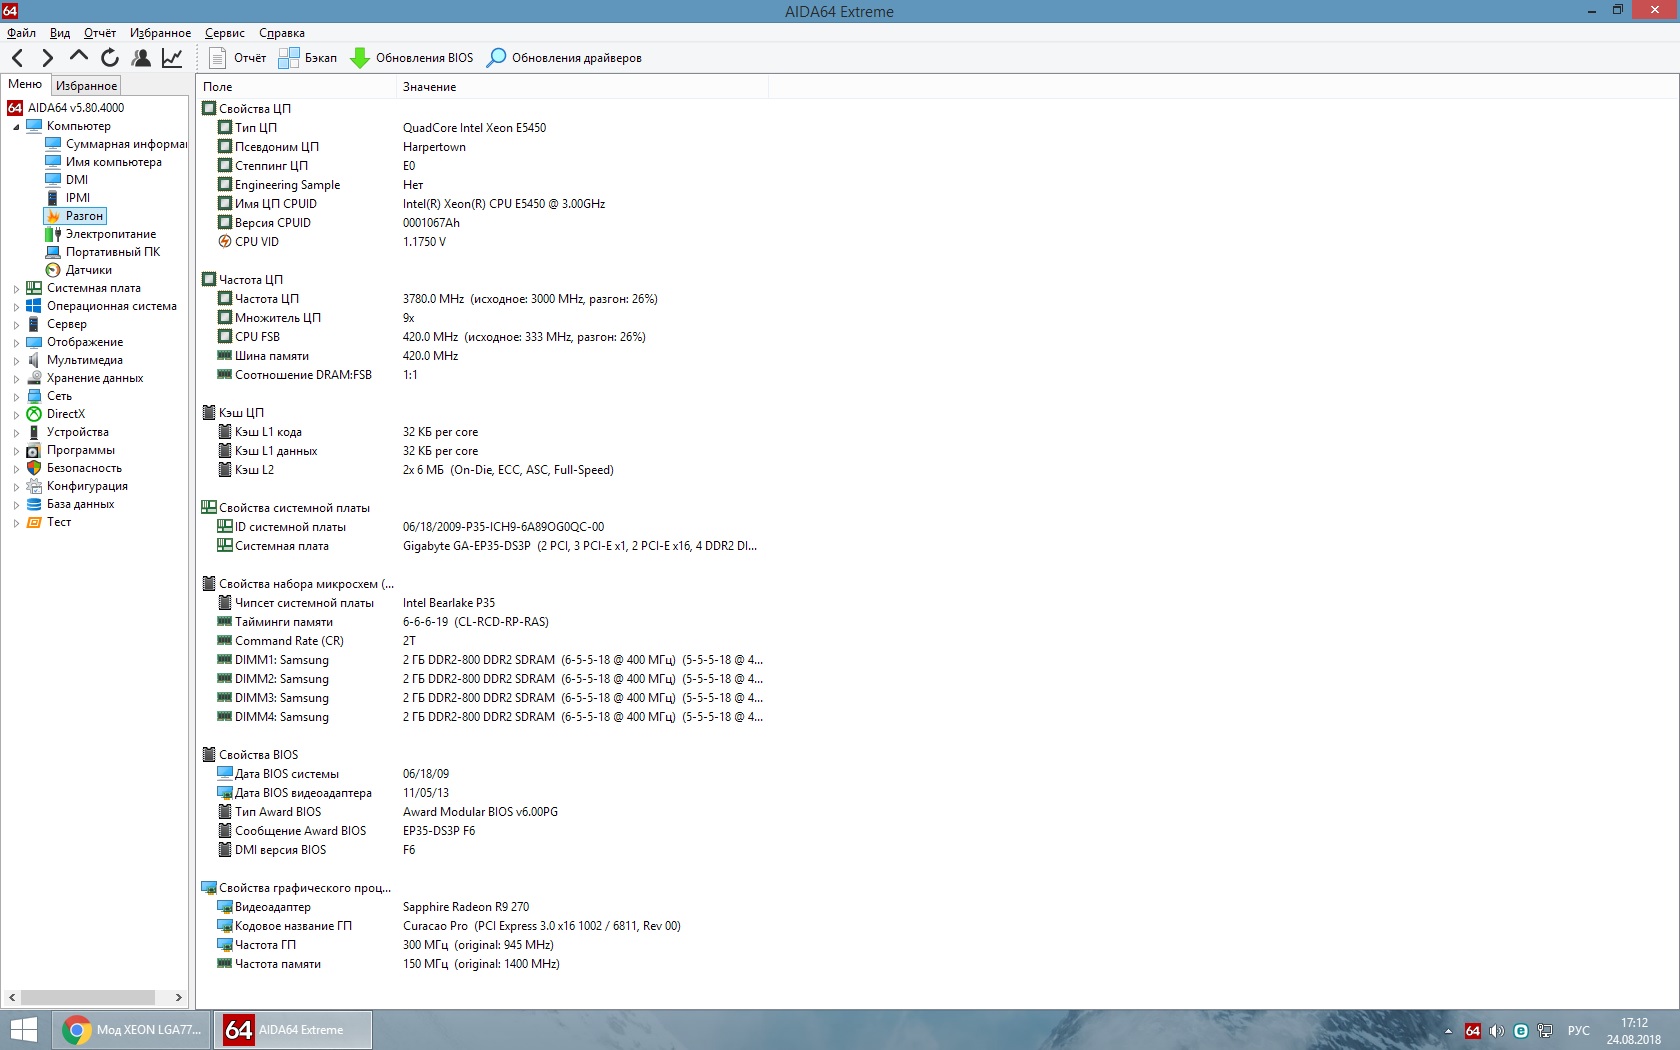Screen dimensions: 1680x1050
Task: Click the Программы icon in tree
Action: coord(34,450)
